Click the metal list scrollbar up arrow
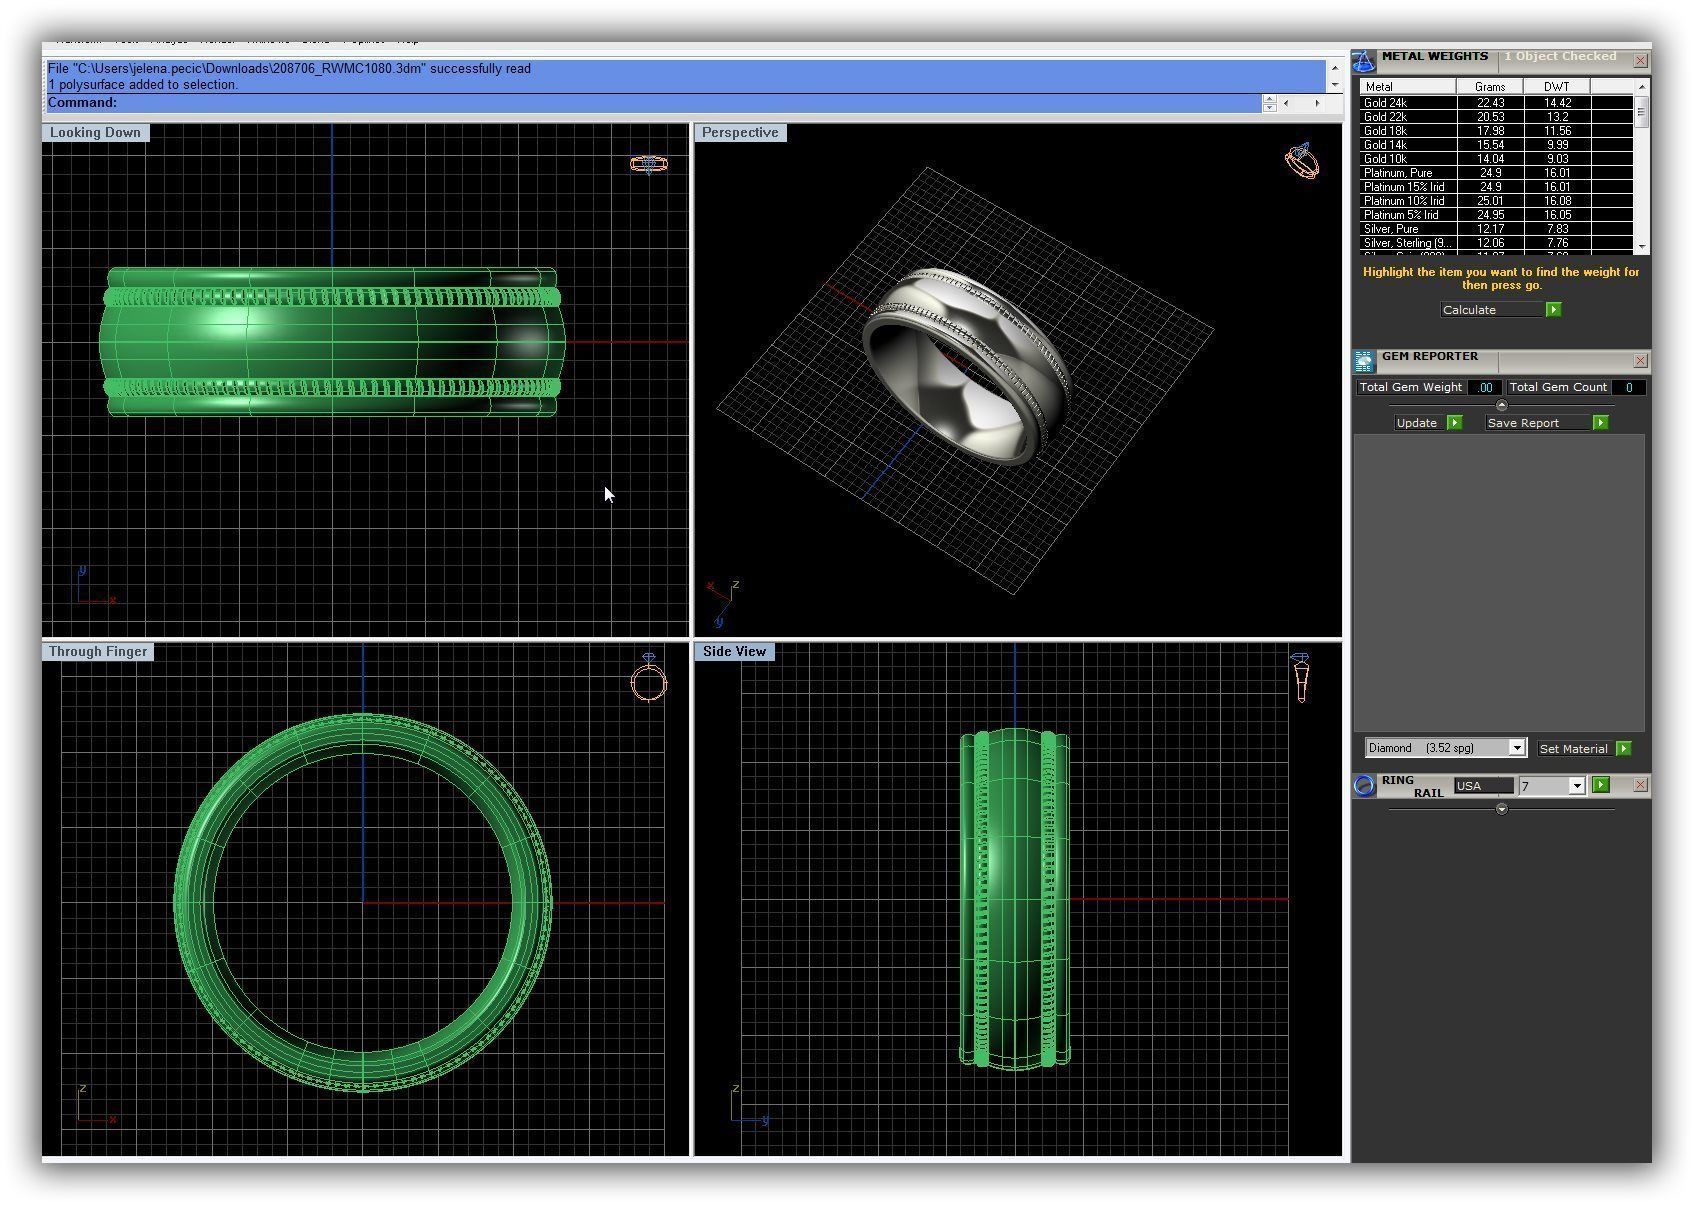This screenshot has height=1205, width=1694. (x=1641, y=87)
